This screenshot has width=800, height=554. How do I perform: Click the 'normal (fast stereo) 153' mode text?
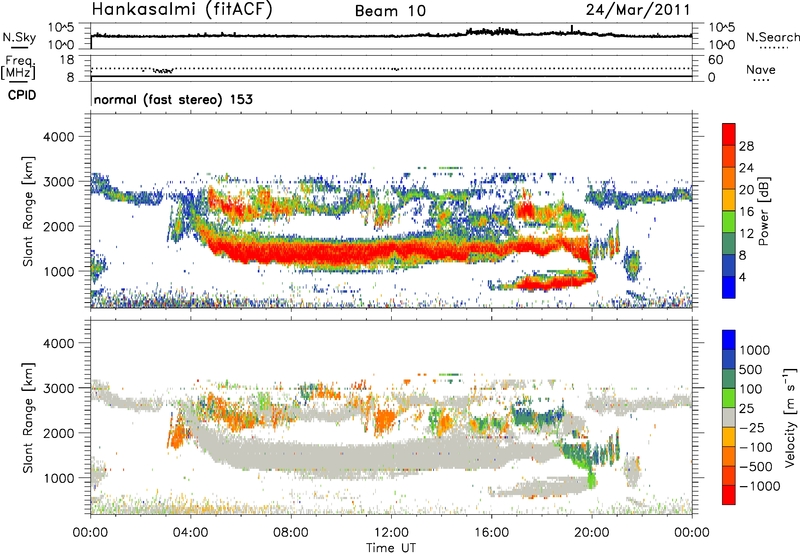(173, 99)
